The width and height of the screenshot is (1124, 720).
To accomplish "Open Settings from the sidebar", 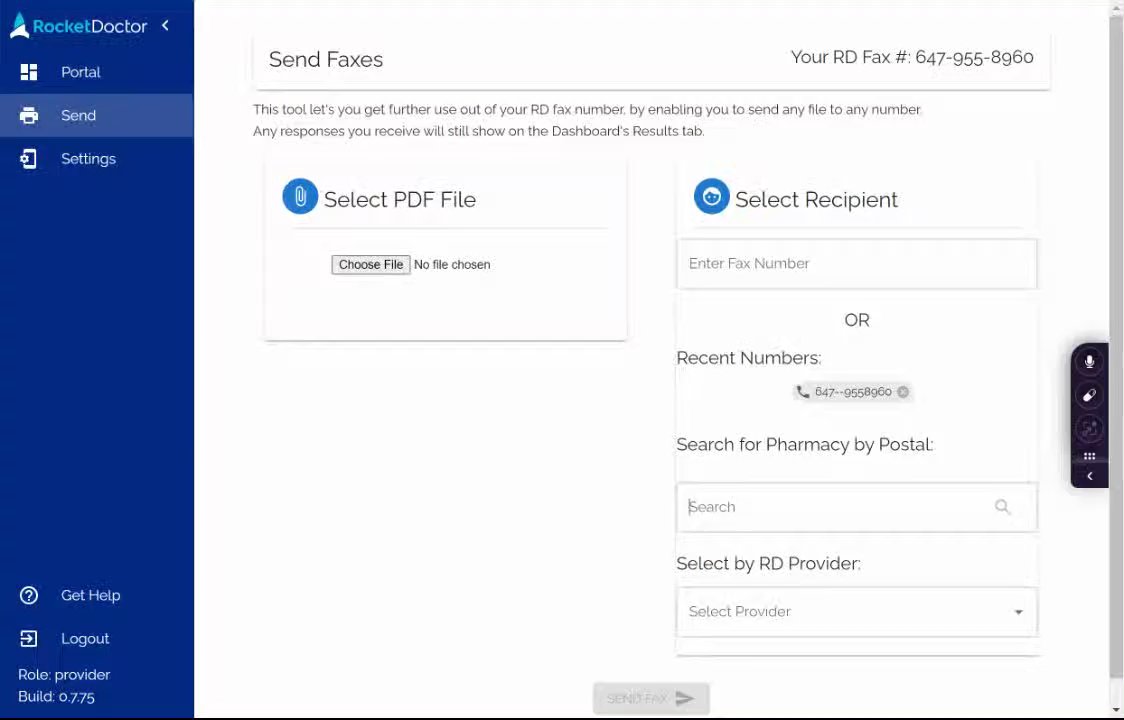I will 88,159.
